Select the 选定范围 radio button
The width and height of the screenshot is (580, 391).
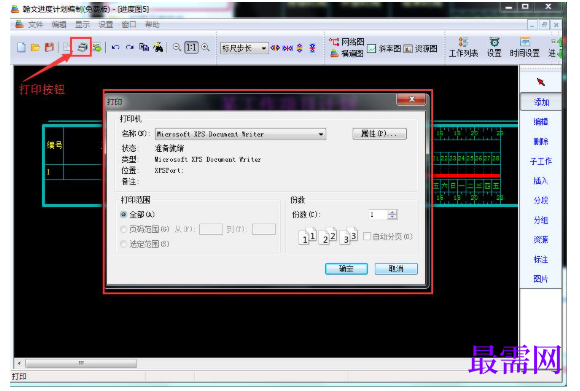coord(124,244)
